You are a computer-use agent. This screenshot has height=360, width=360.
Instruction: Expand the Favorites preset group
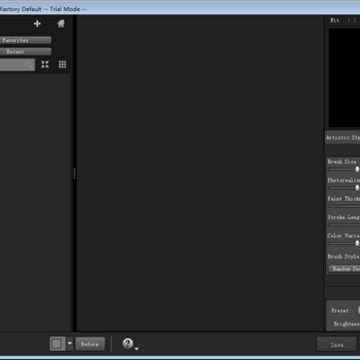point(25,40)
